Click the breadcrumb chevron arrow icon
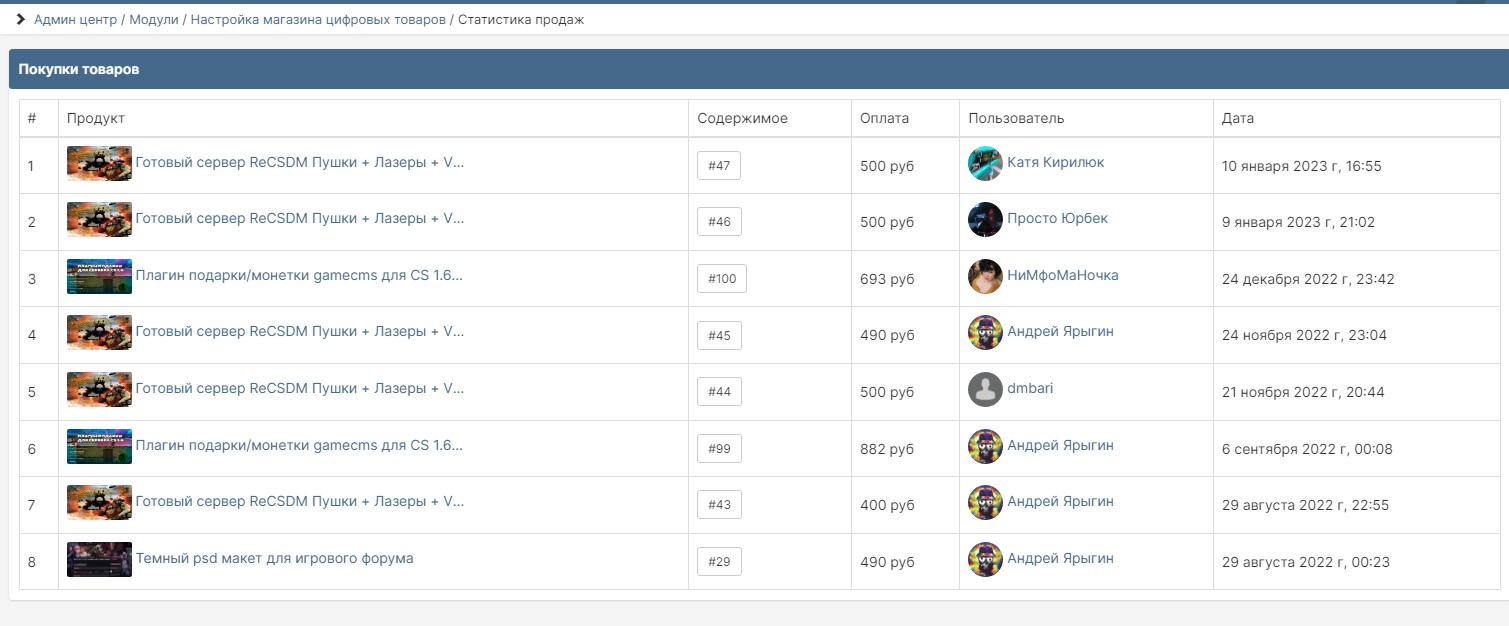Image resolution: width=1509 pixels, height=626 pixels. (20, 20)
